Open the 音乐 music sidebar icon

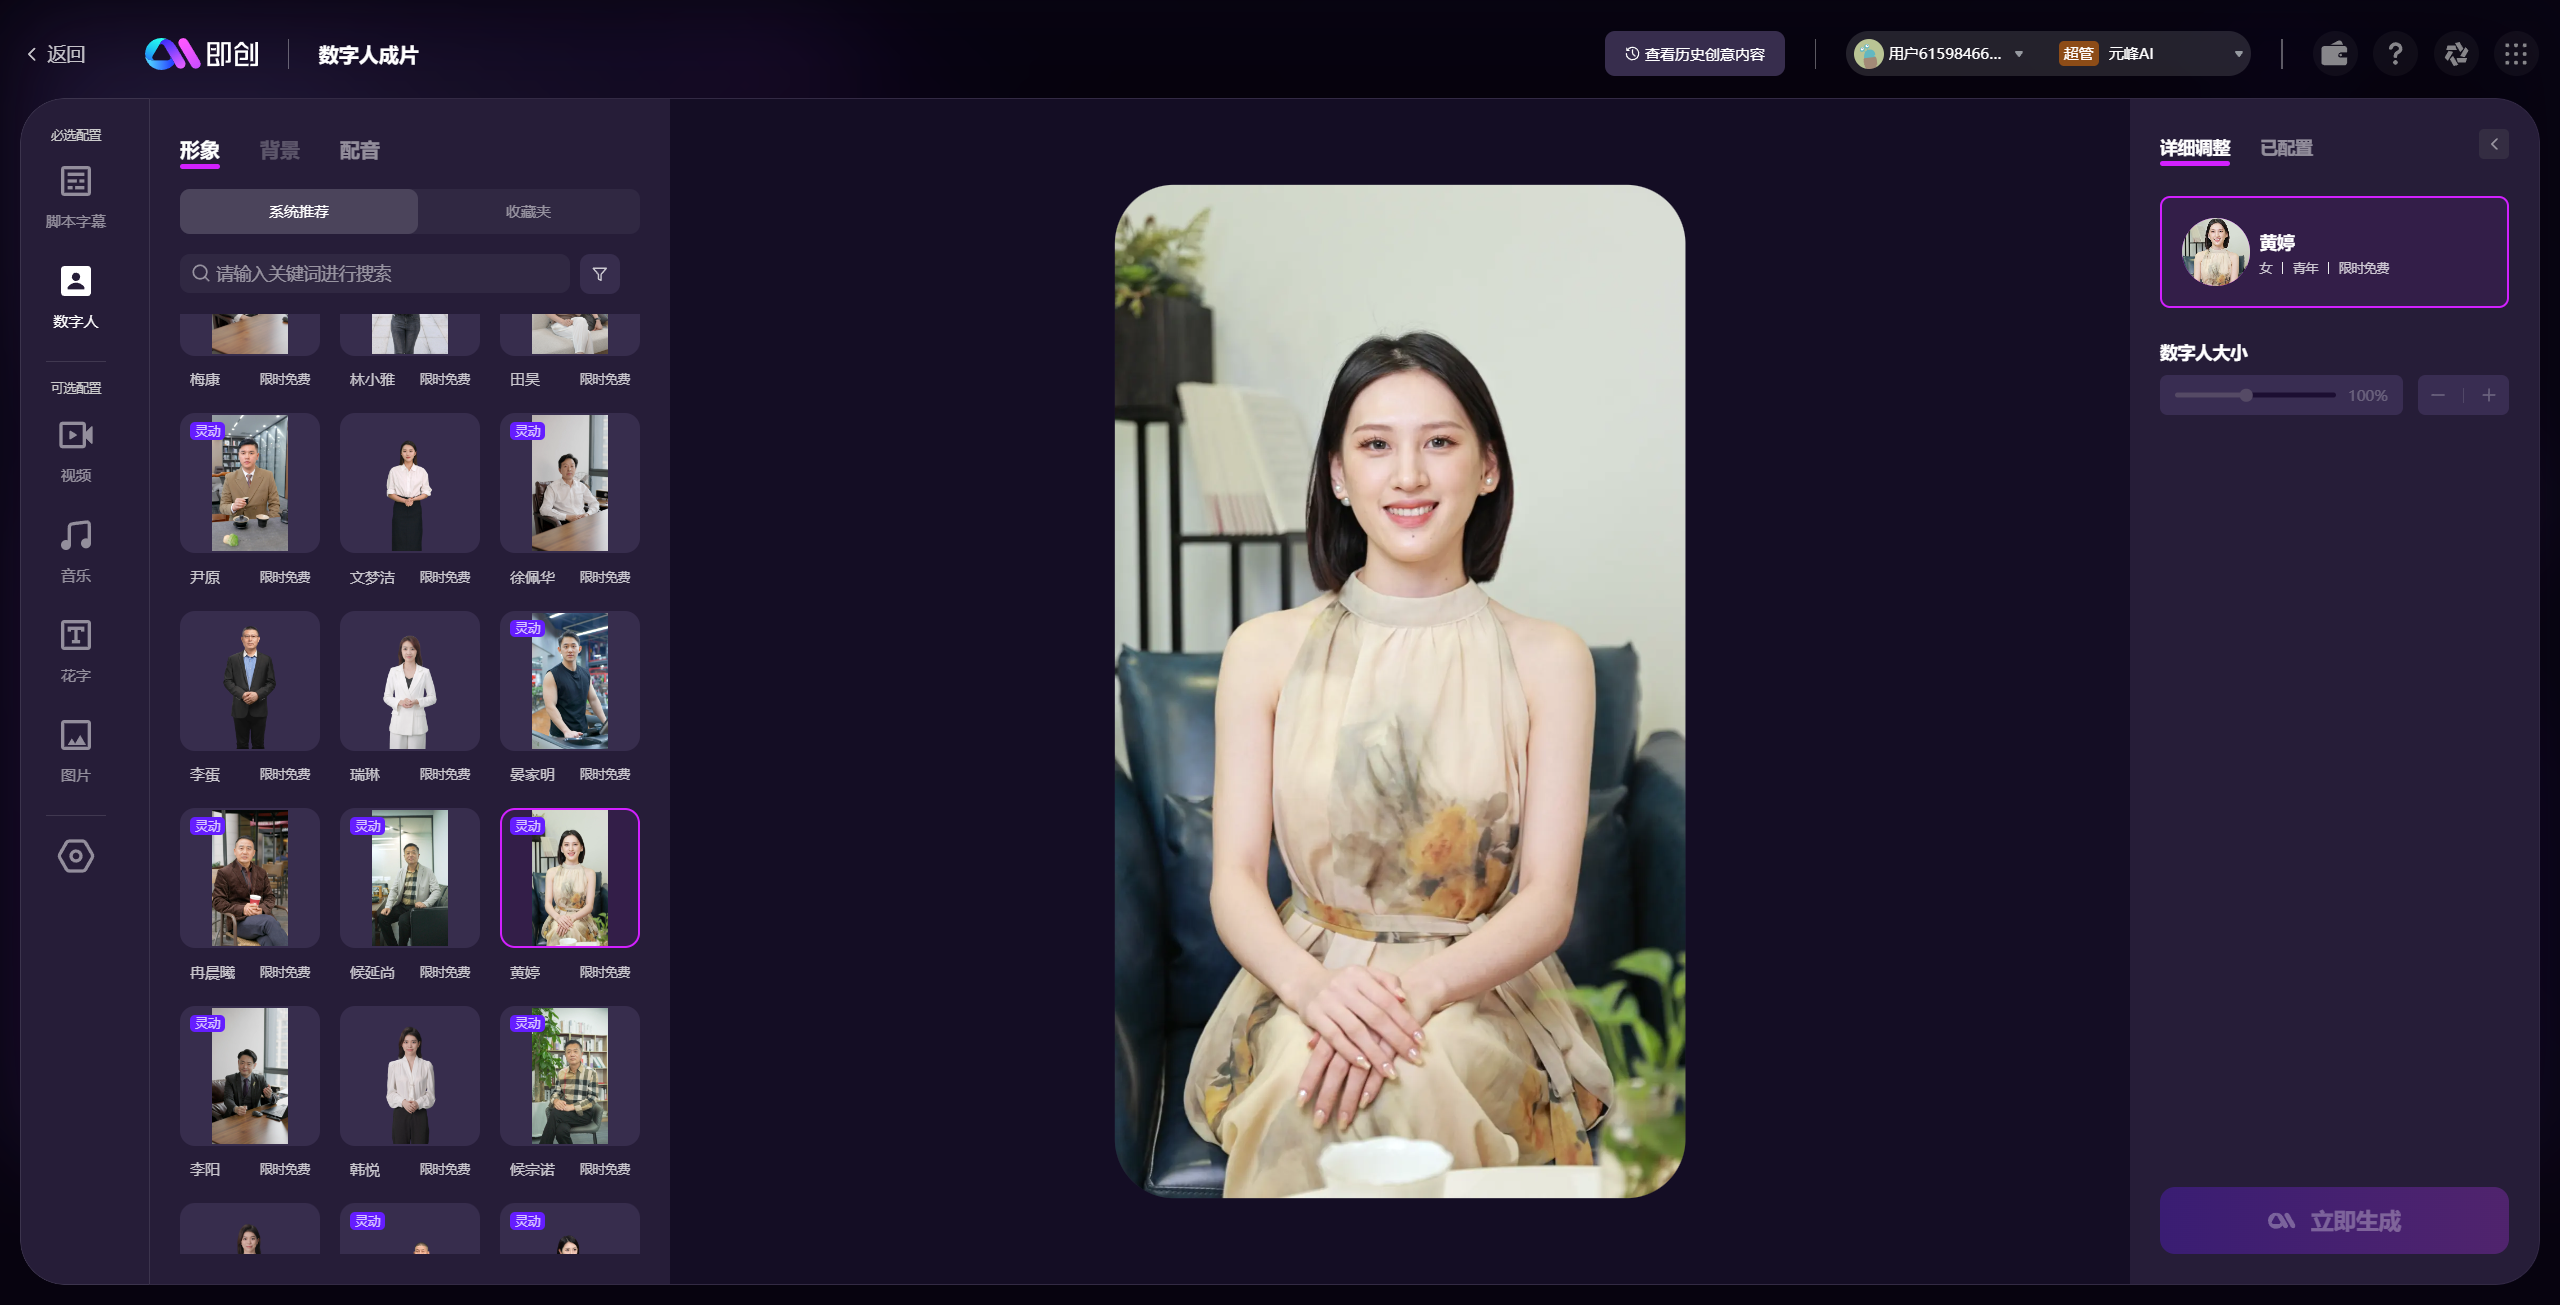[76, 536]
